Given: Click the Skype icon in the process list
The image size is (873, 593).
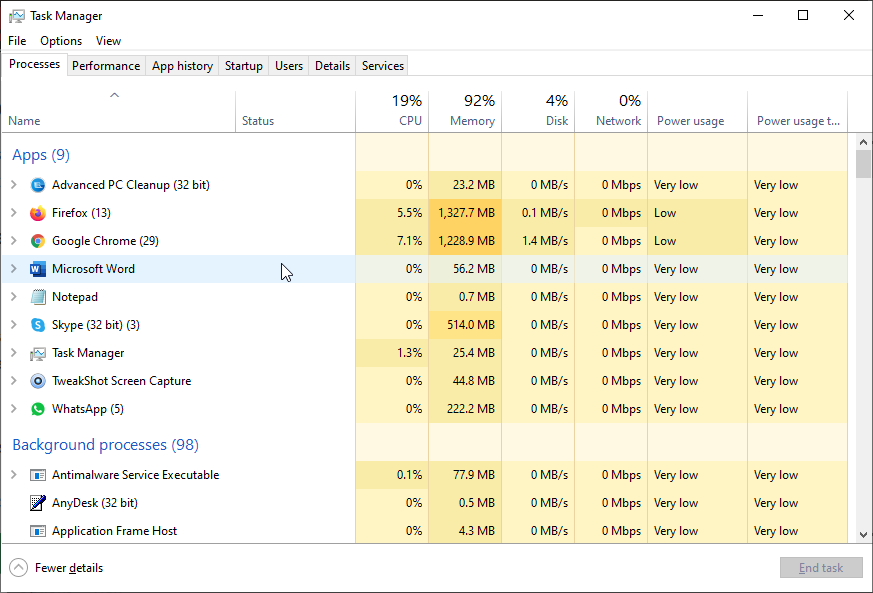Looking at the screenshot, I should 38,325.
